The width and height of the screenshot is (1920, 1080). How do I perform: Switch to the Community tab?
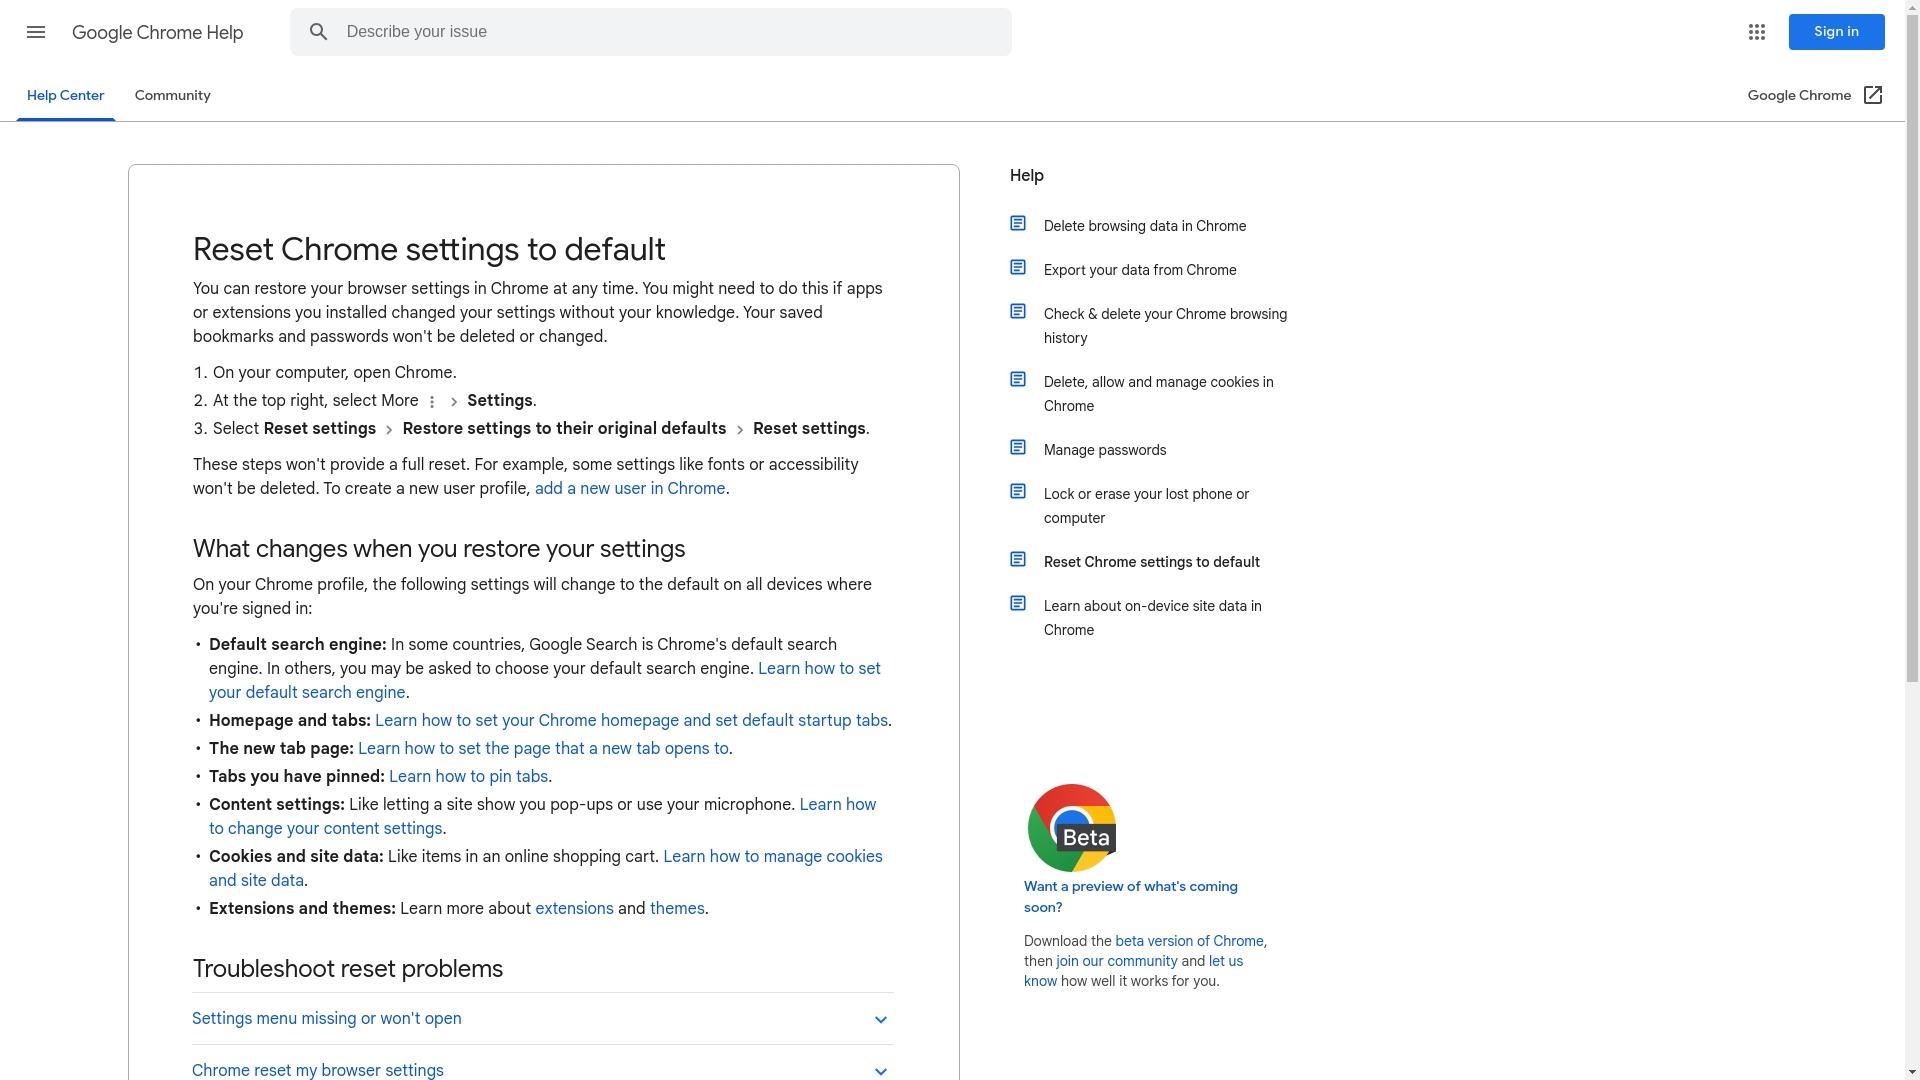173,96
